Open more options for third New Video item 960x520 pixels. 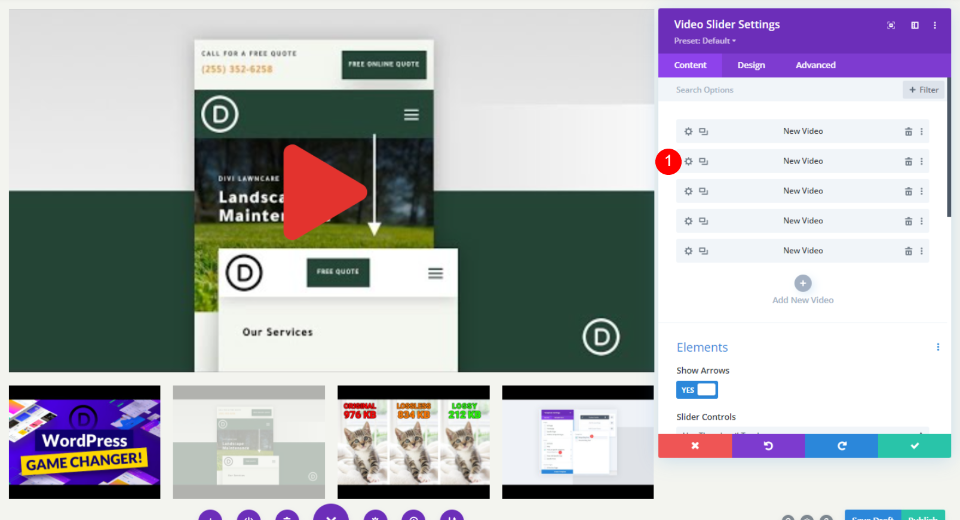(x=921, y=192)
